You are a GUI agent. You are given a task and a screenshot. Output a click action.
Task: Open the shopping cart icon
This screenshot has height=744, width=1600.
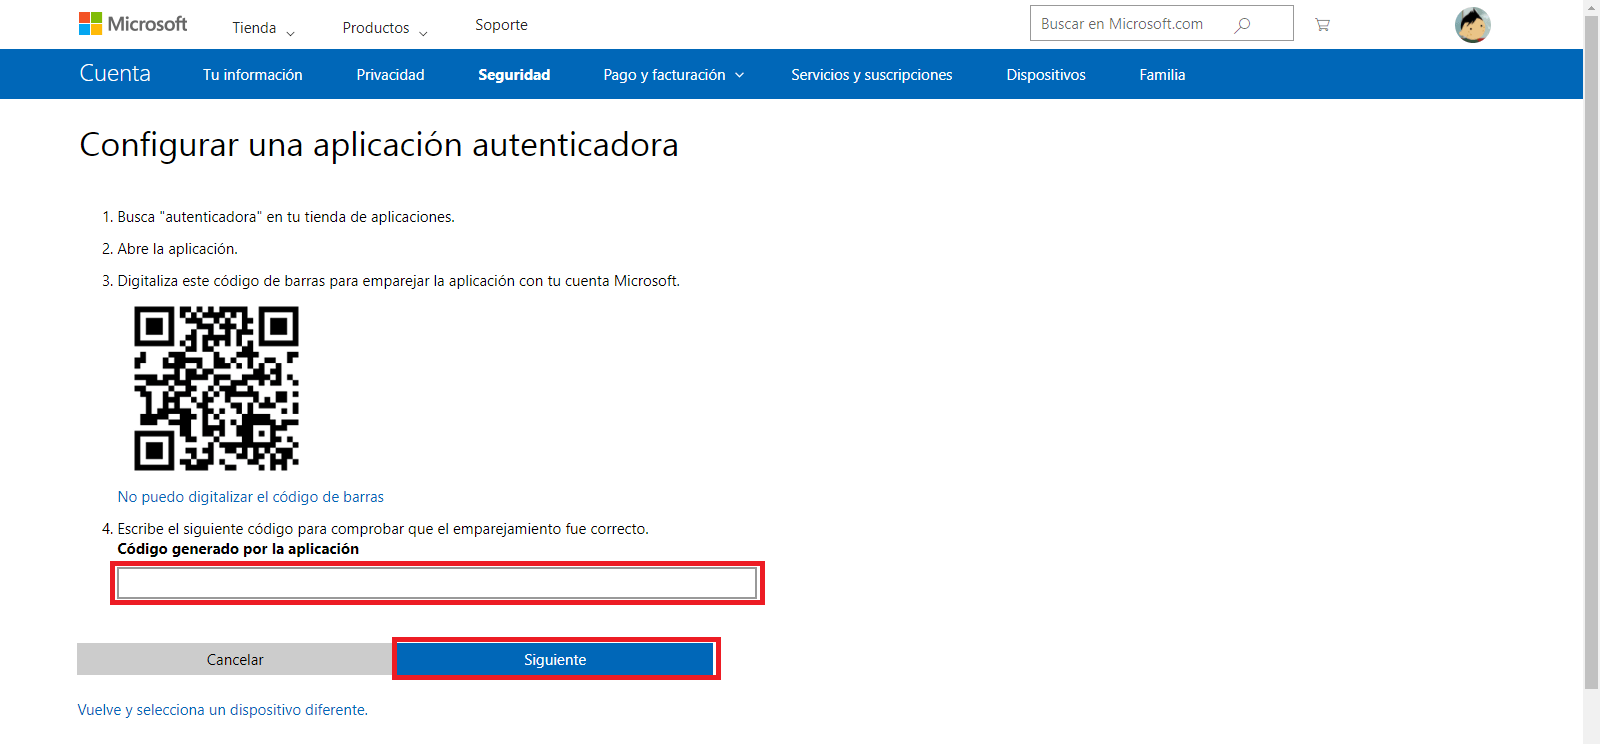[1322, 25]
